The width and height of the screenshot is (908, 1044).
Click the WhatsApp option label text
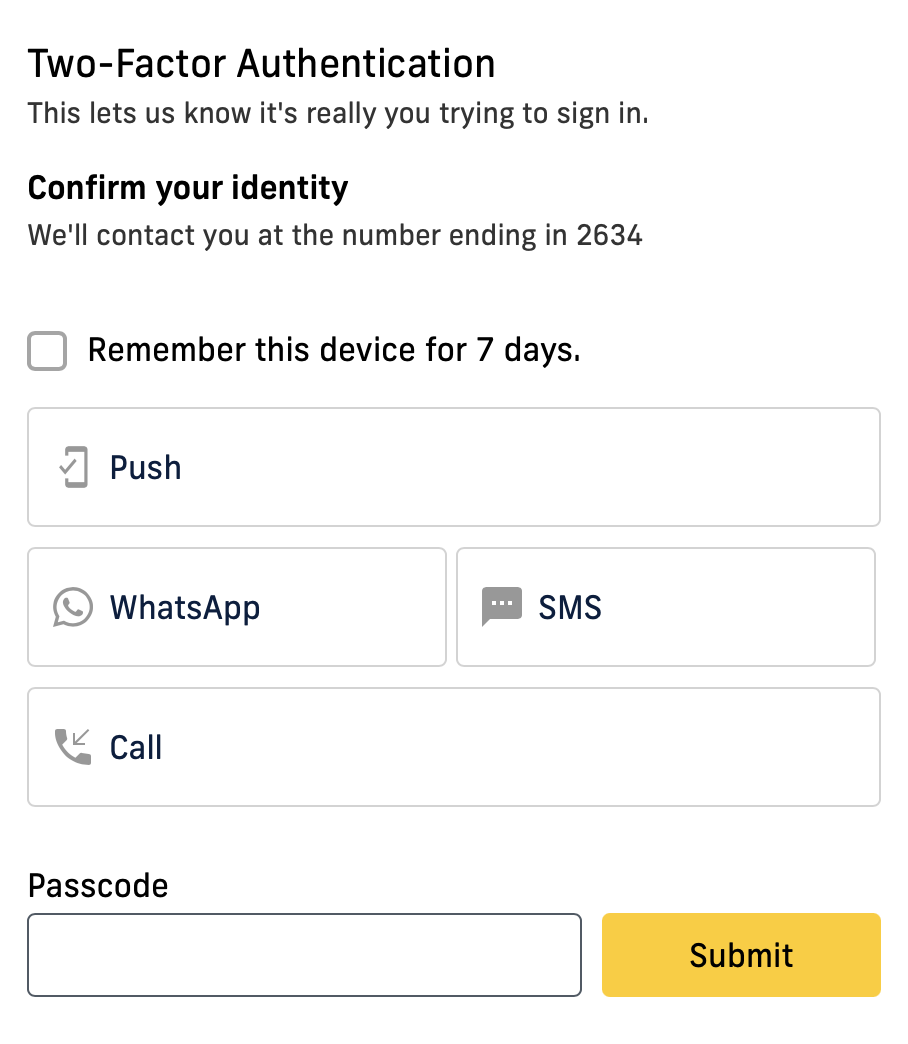(x=185, y=607)
